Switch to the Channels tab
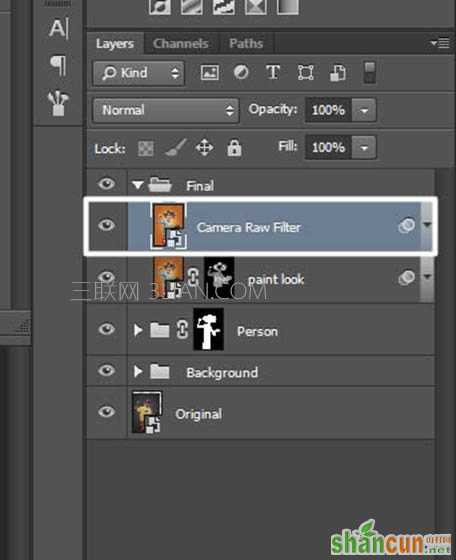456x560 pixels. click(181, 44)
